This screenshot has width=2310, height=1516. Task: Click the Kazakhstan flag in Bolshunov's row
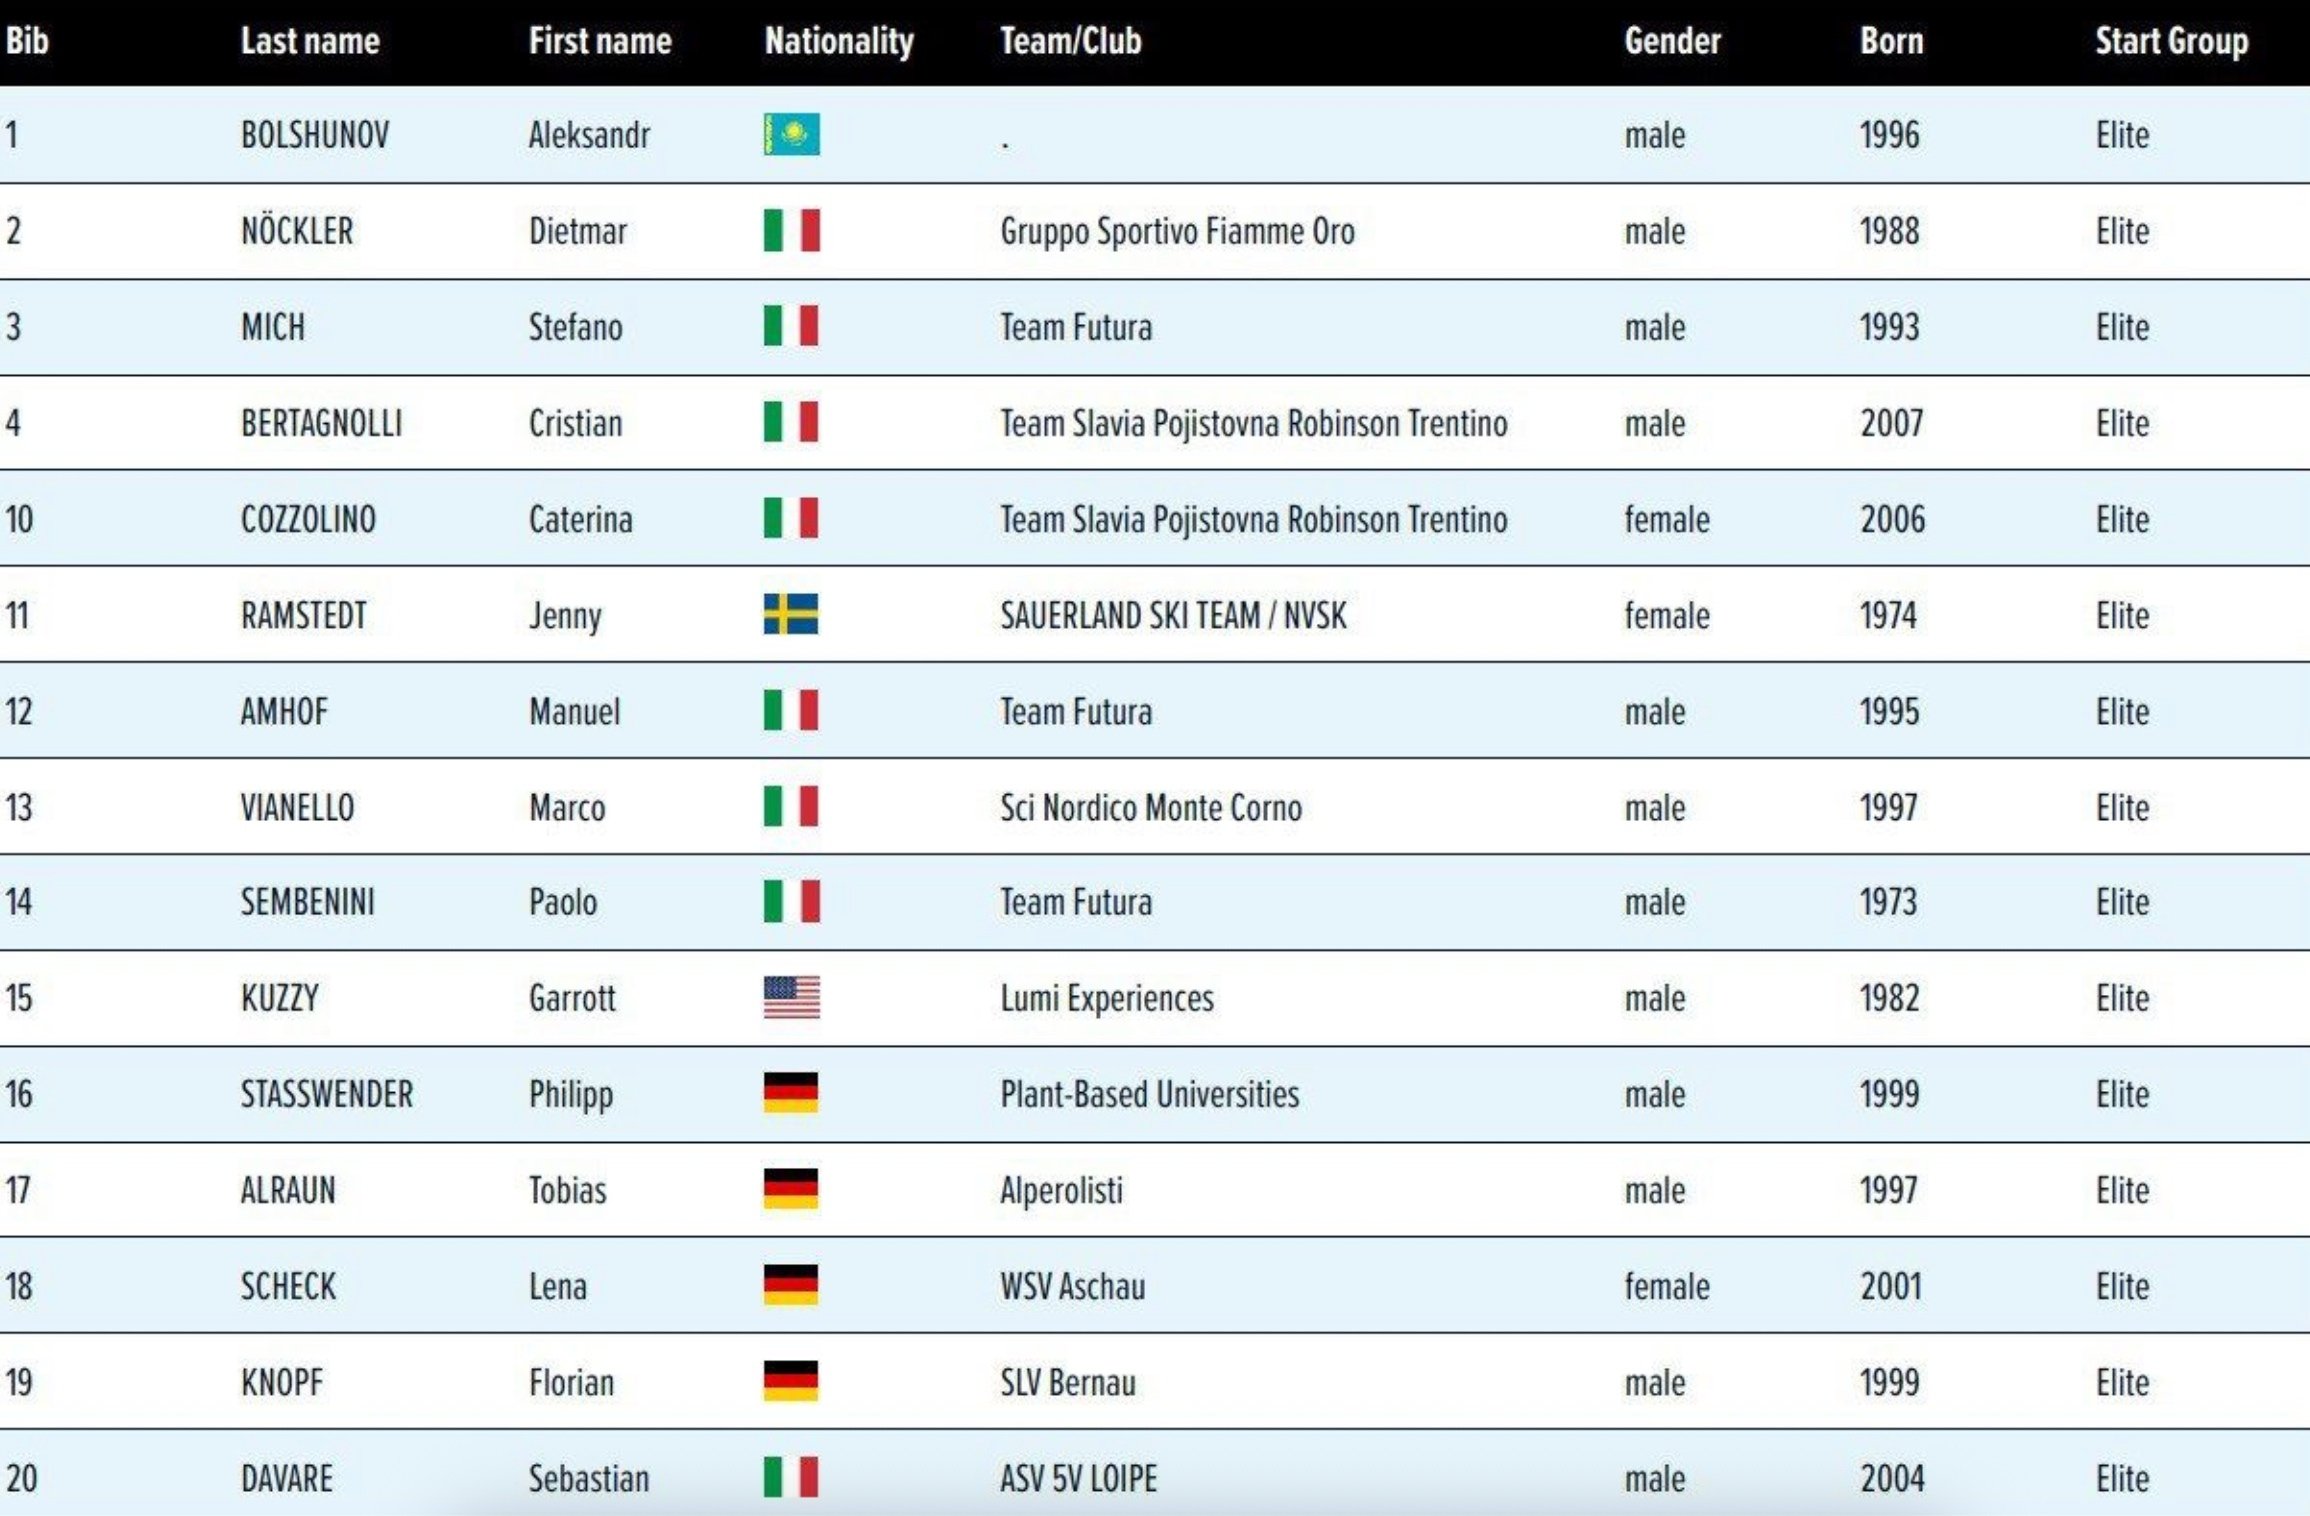791,134
